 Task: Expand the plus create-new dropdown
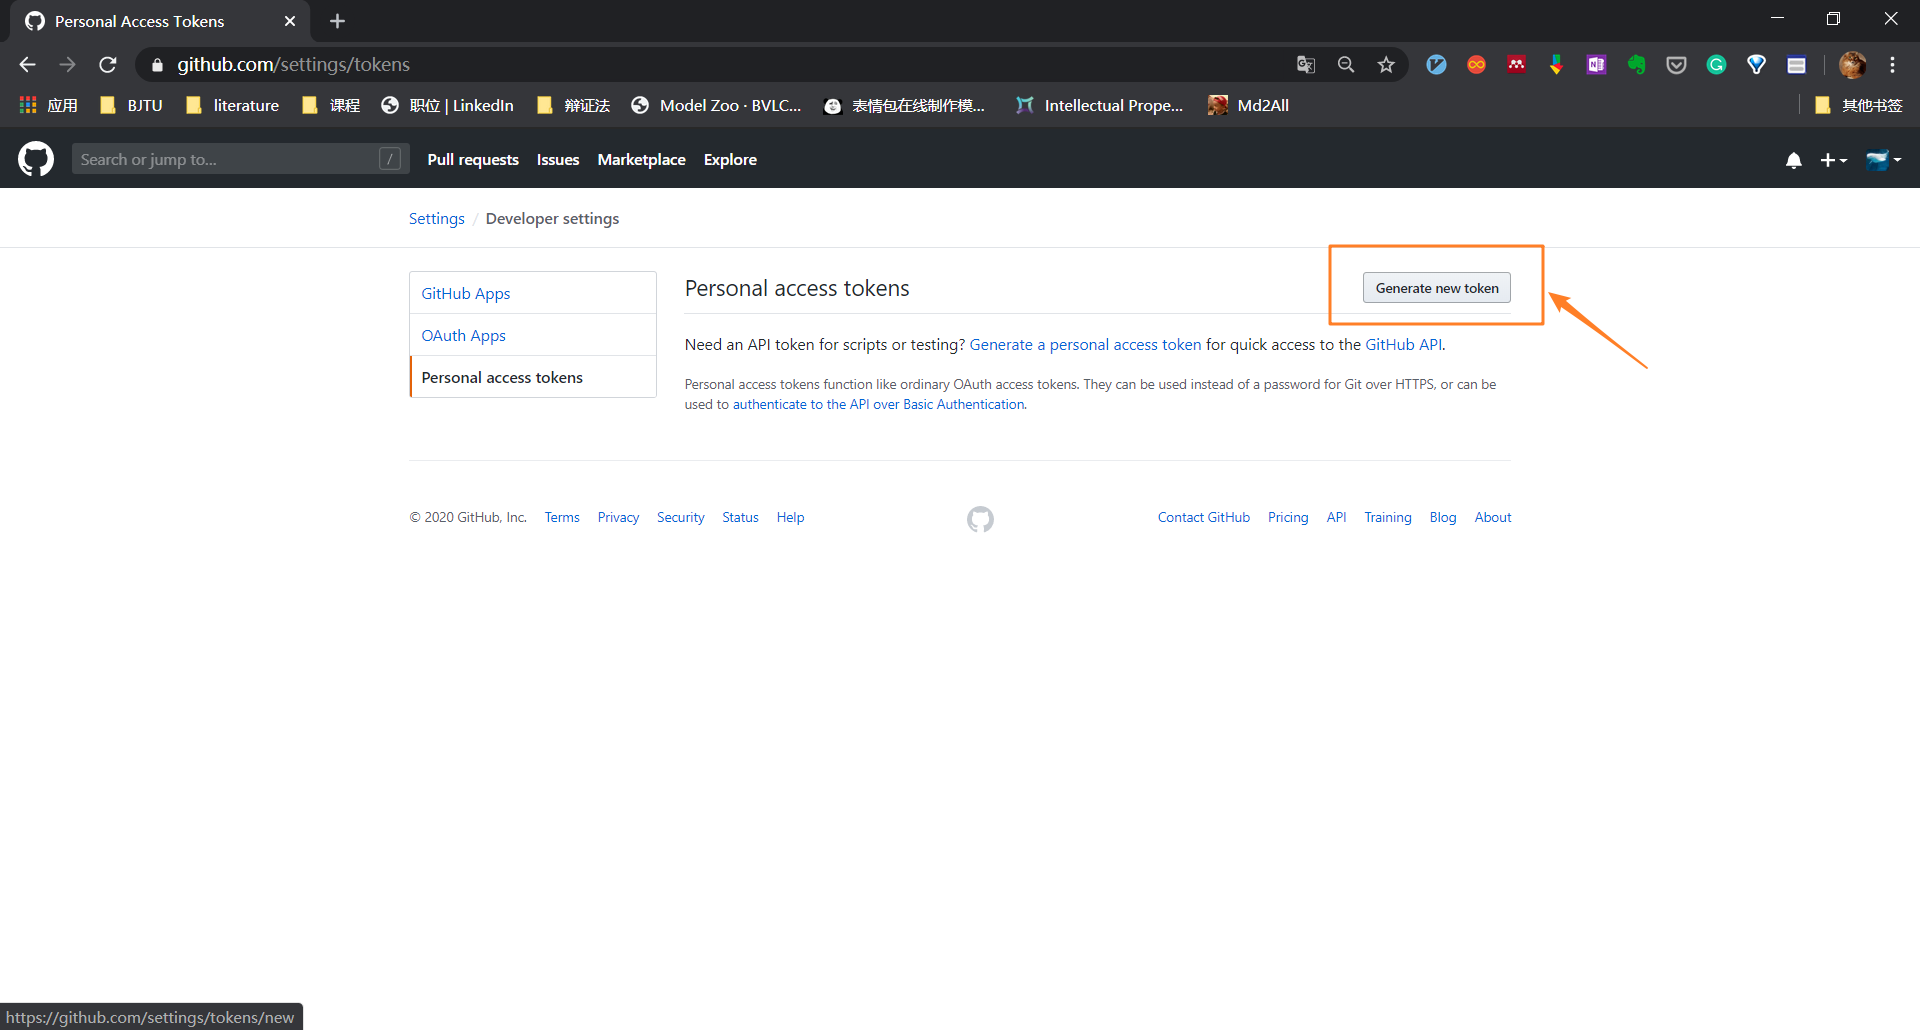click(1833, 160)
